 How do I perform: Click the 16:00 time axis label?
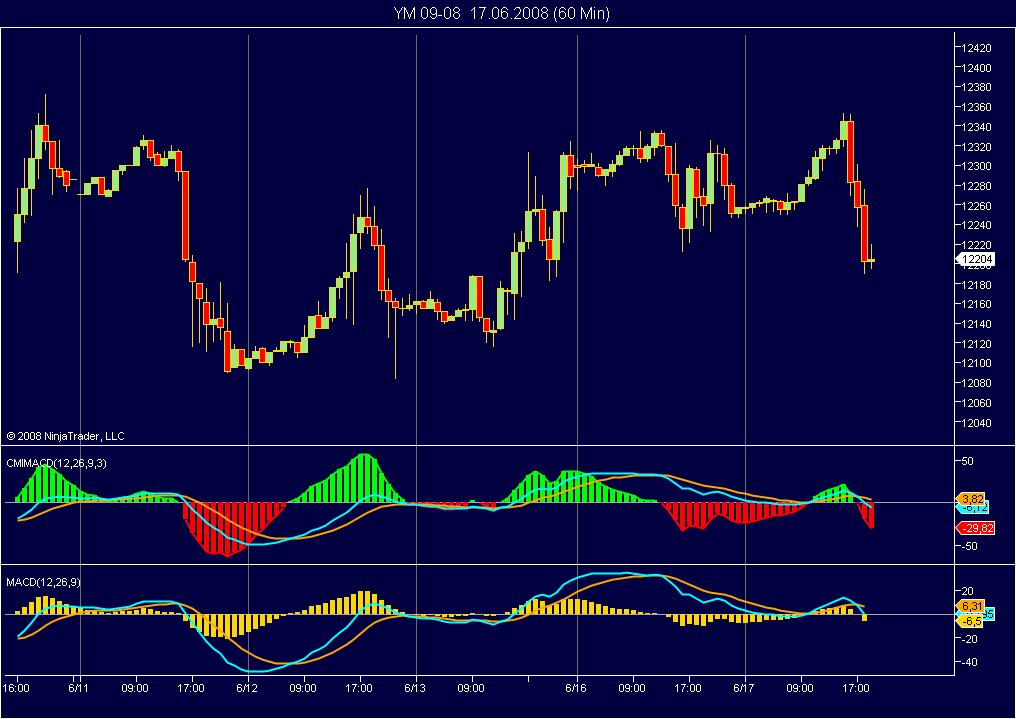[16, 688]
